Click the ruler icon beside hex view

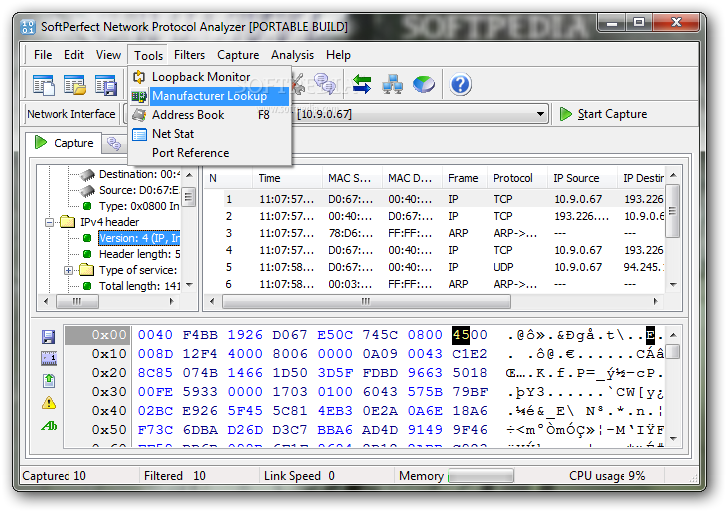click(49, 358)
